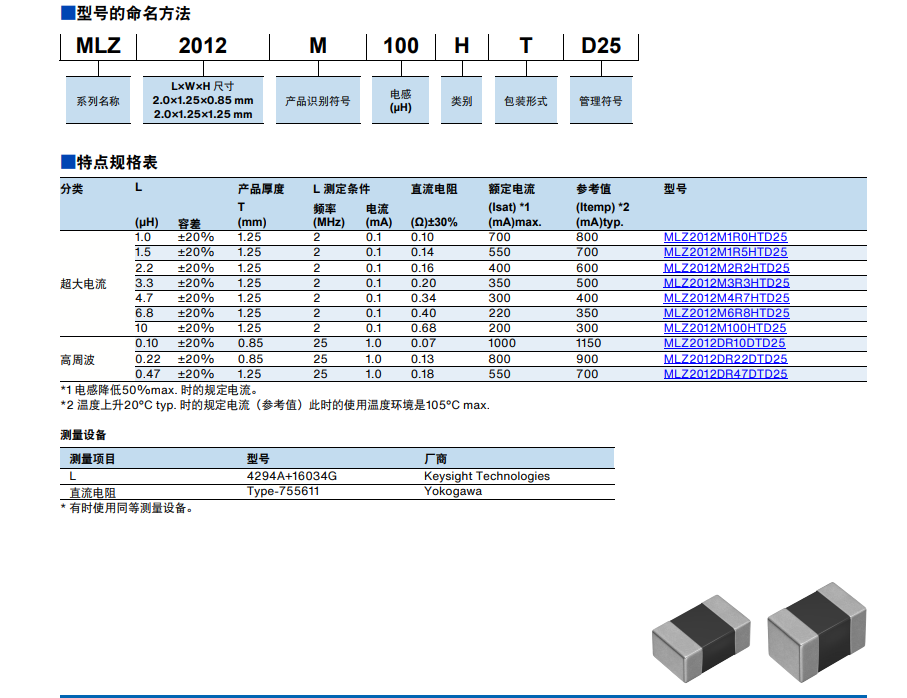Open the MLZ2012DR47DTD25 link
907x698 pixels.
[725, 374]
